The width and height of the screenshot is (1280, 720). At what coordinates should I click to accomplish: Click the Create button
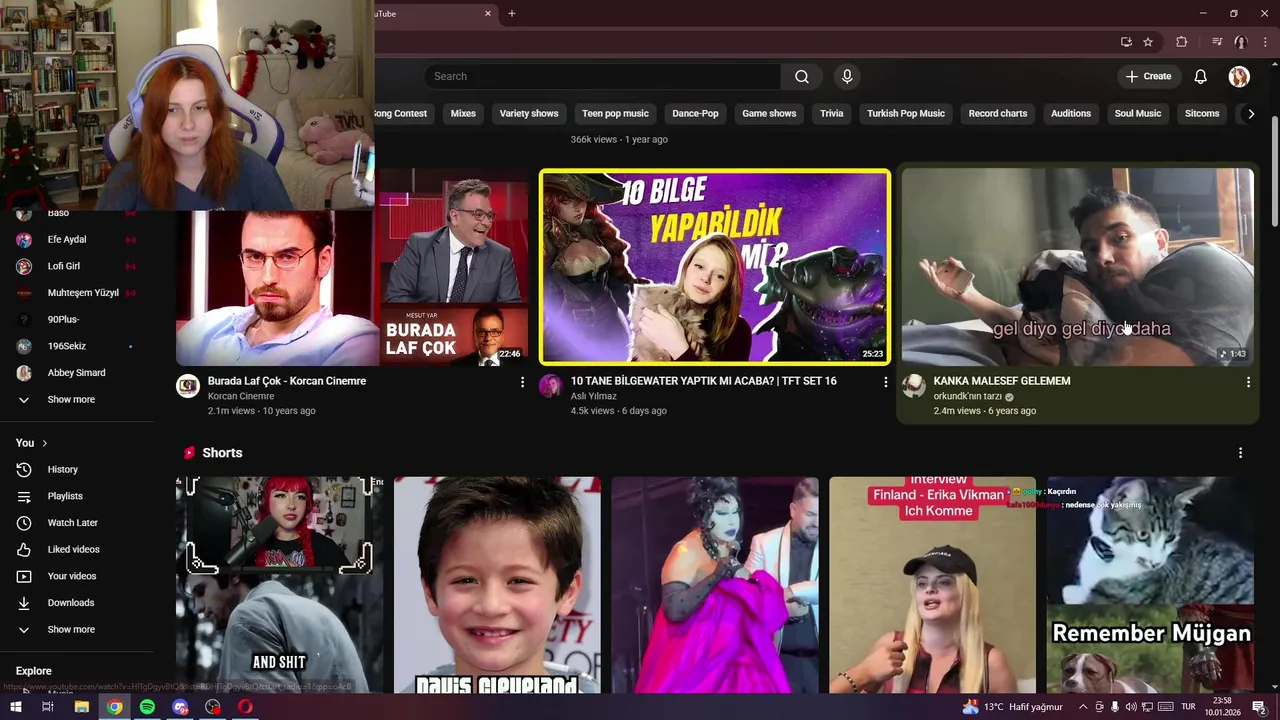click(x=1148, y=76)
